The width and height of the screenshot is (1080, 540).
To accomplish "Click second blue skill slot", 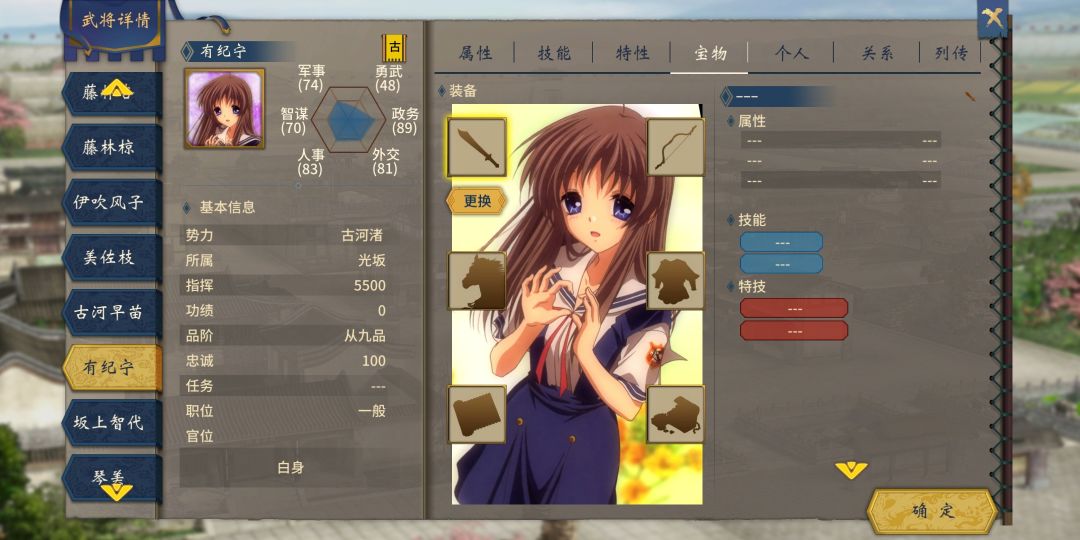I will (x=782, y=264).
